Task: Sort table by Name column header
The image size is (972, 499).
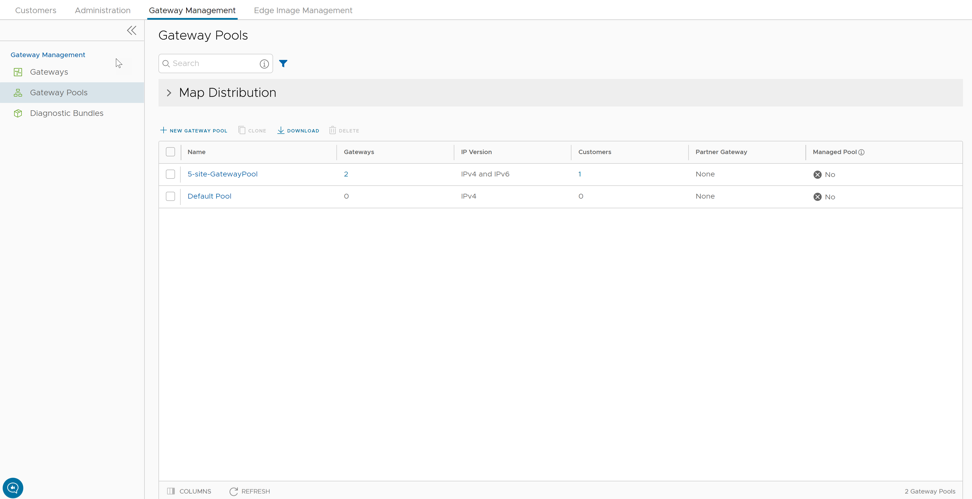Action: click(x=197, y=152)
